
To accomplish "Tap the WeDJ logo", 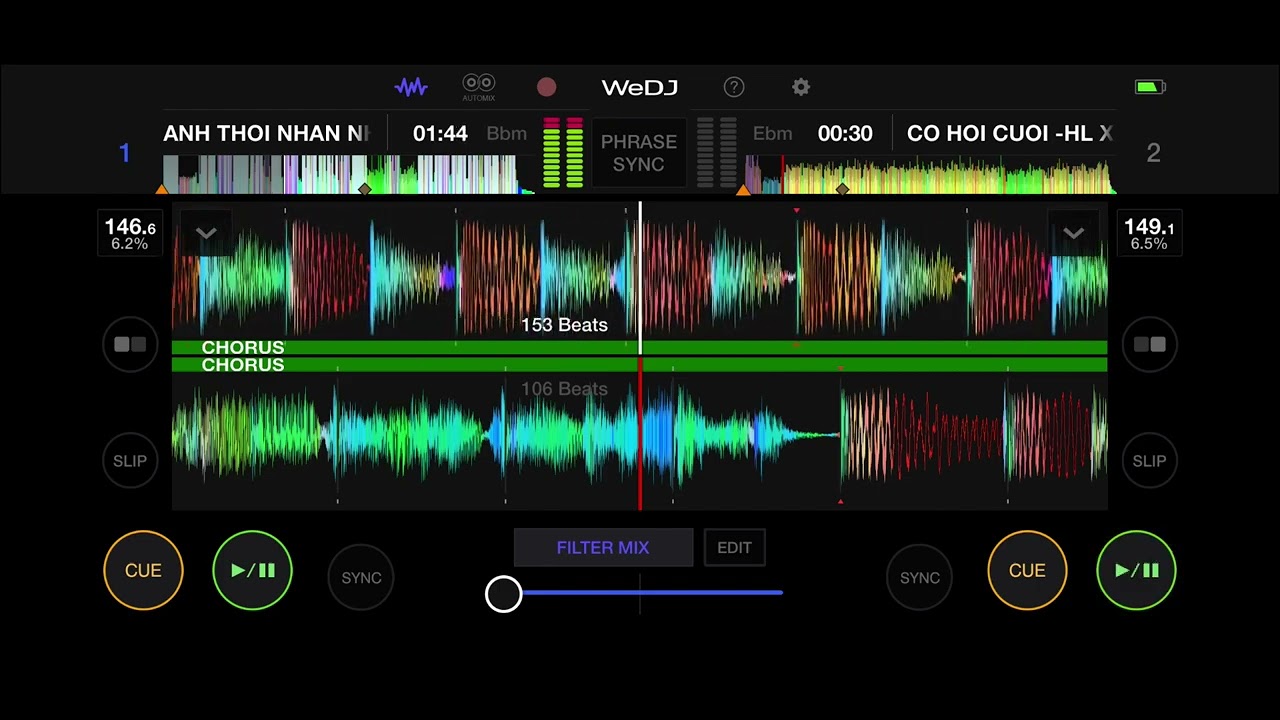I will pyautogui.click(x=639, y=88).
